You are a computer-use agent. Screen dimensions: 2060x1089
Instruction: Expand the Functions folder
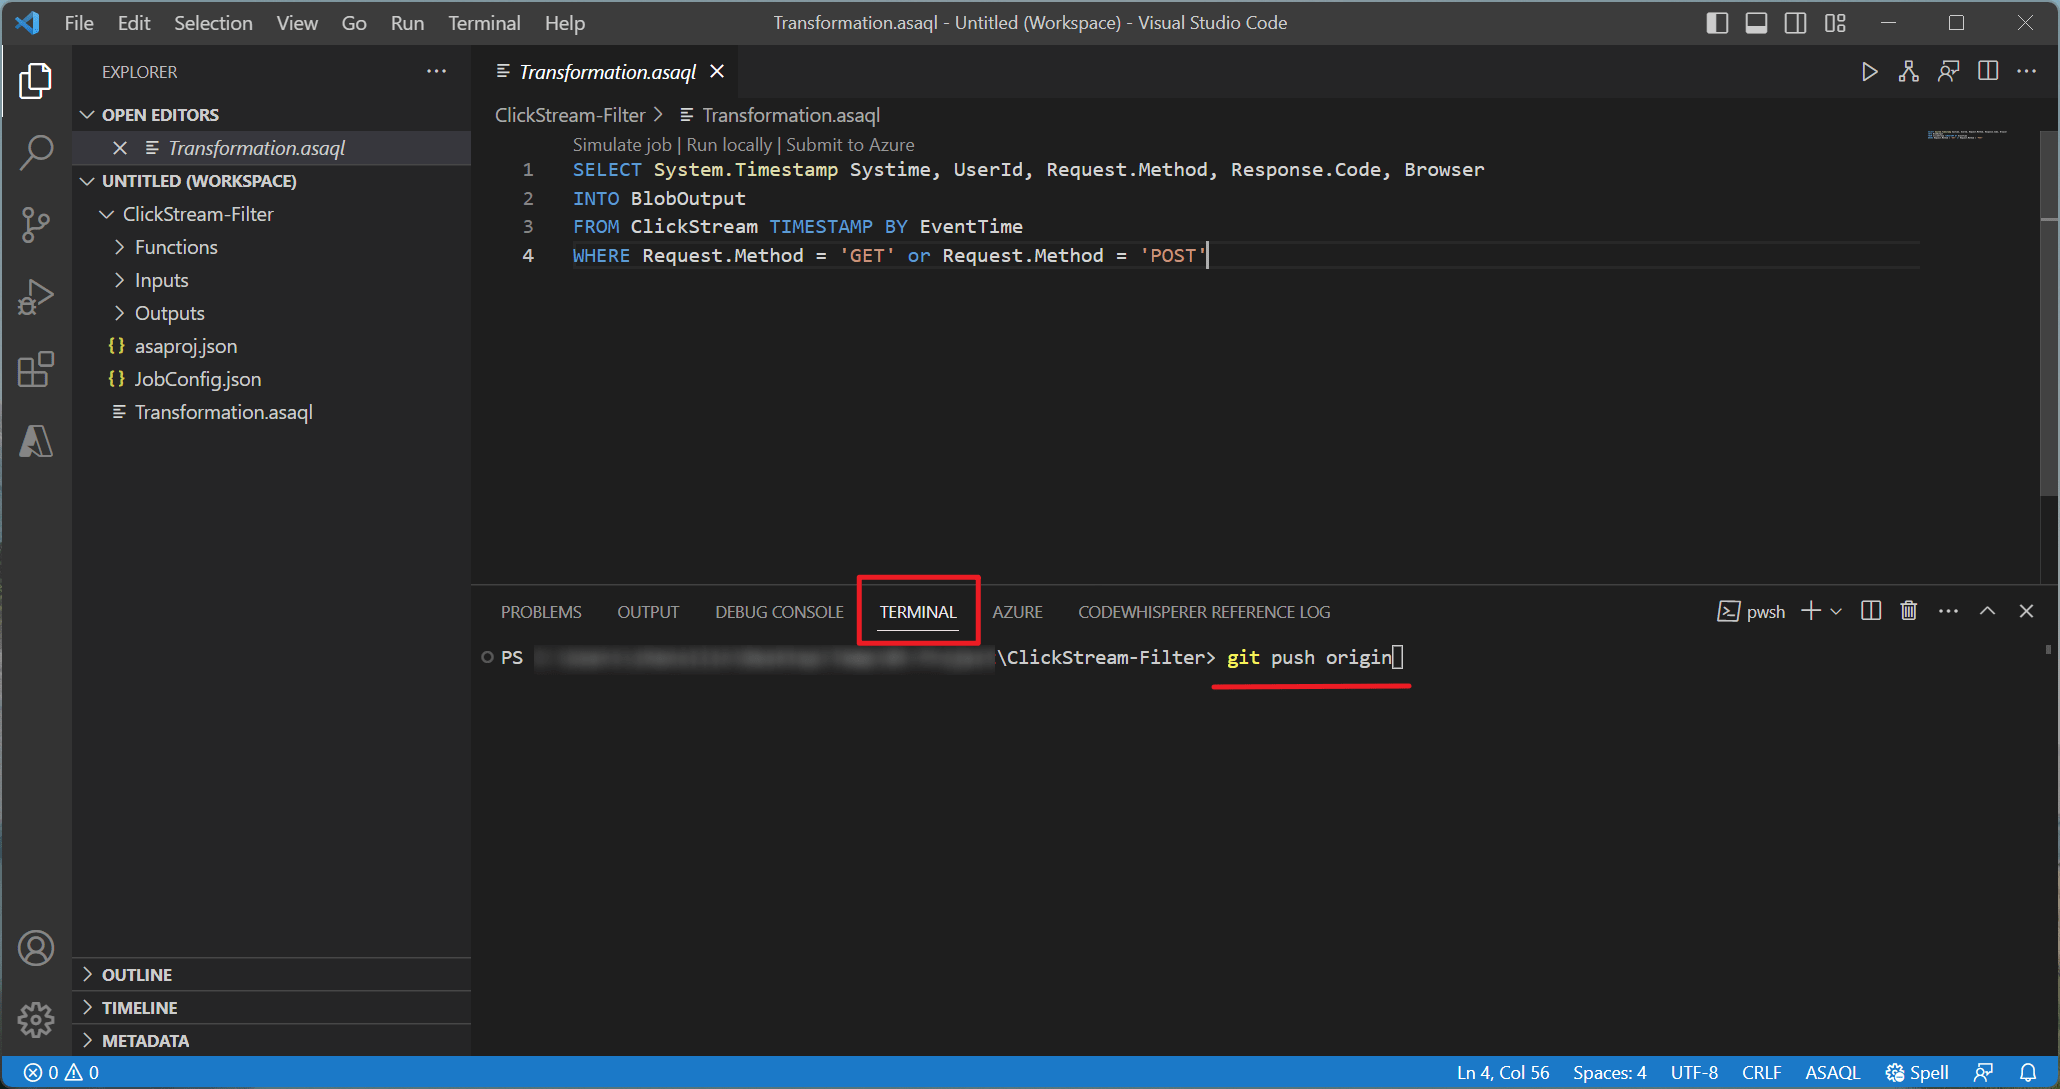tap(176, 247)
